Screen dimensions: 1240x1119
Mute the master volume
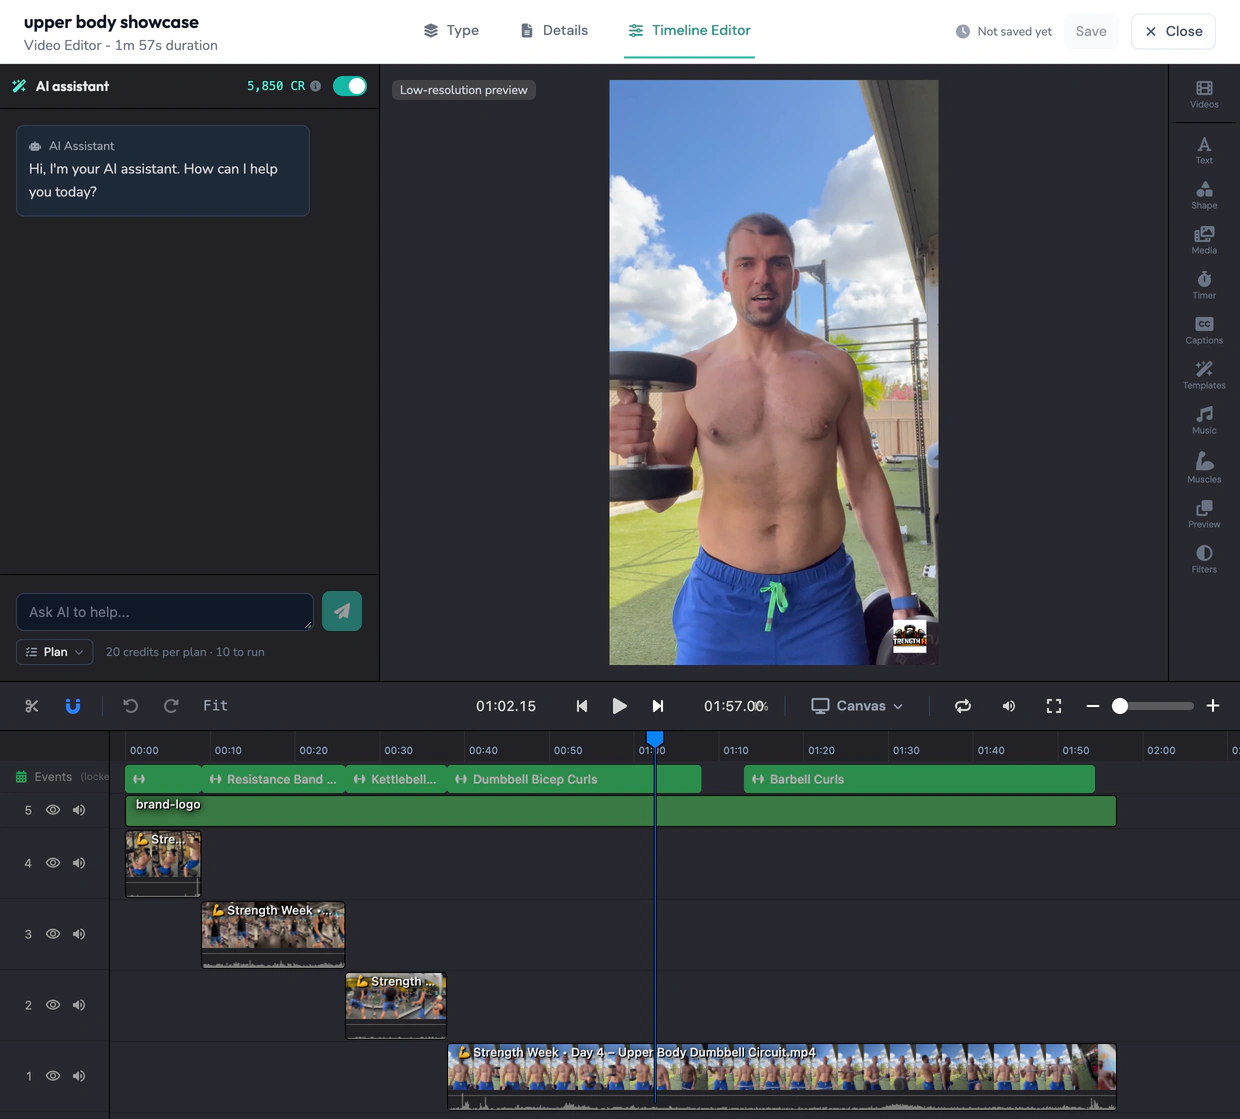(x=1009, y=706)
